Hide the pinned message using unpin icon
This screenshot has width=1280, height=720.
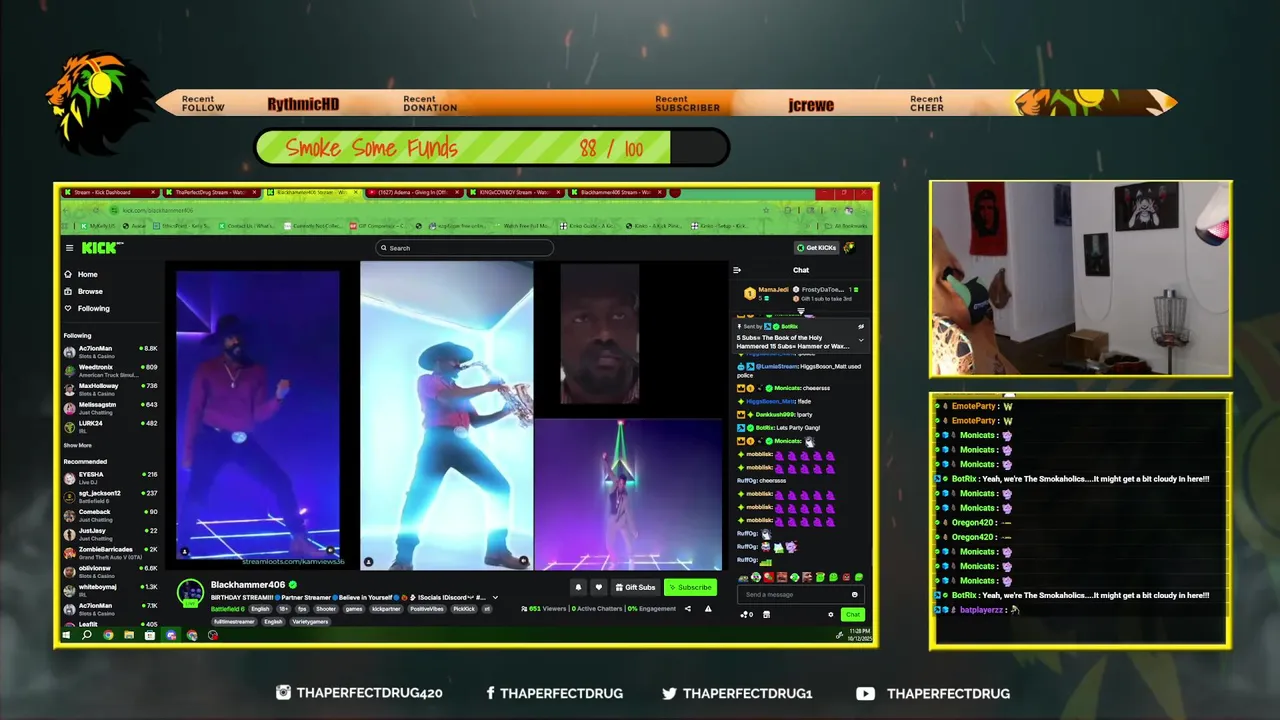click(861, 327)
